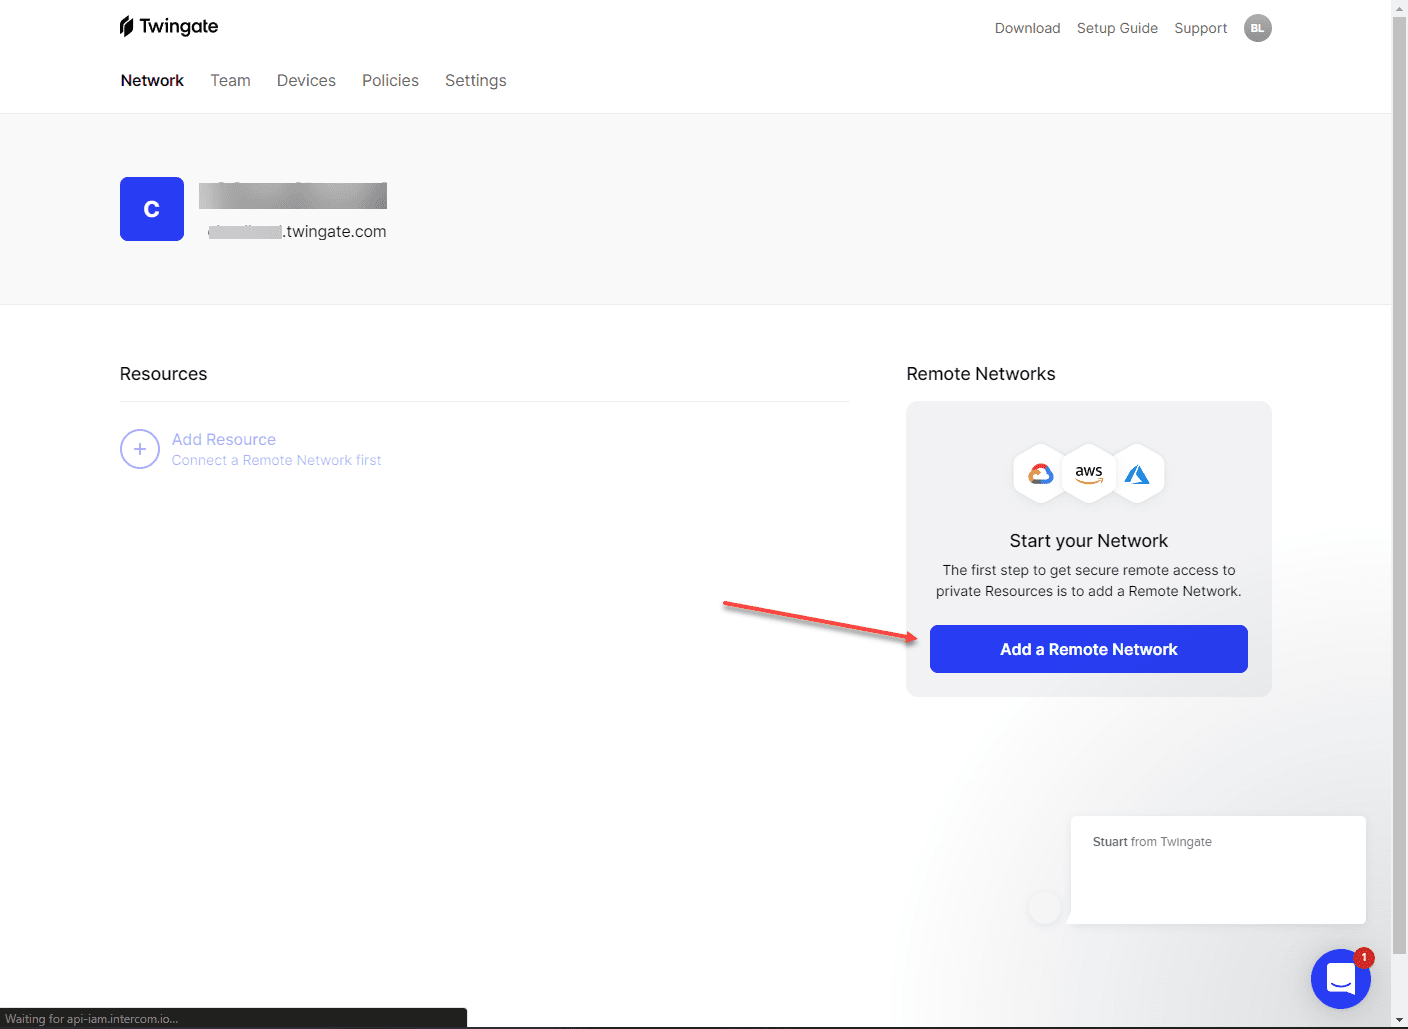Click the Twingate logo

click(x=169, y=27)
